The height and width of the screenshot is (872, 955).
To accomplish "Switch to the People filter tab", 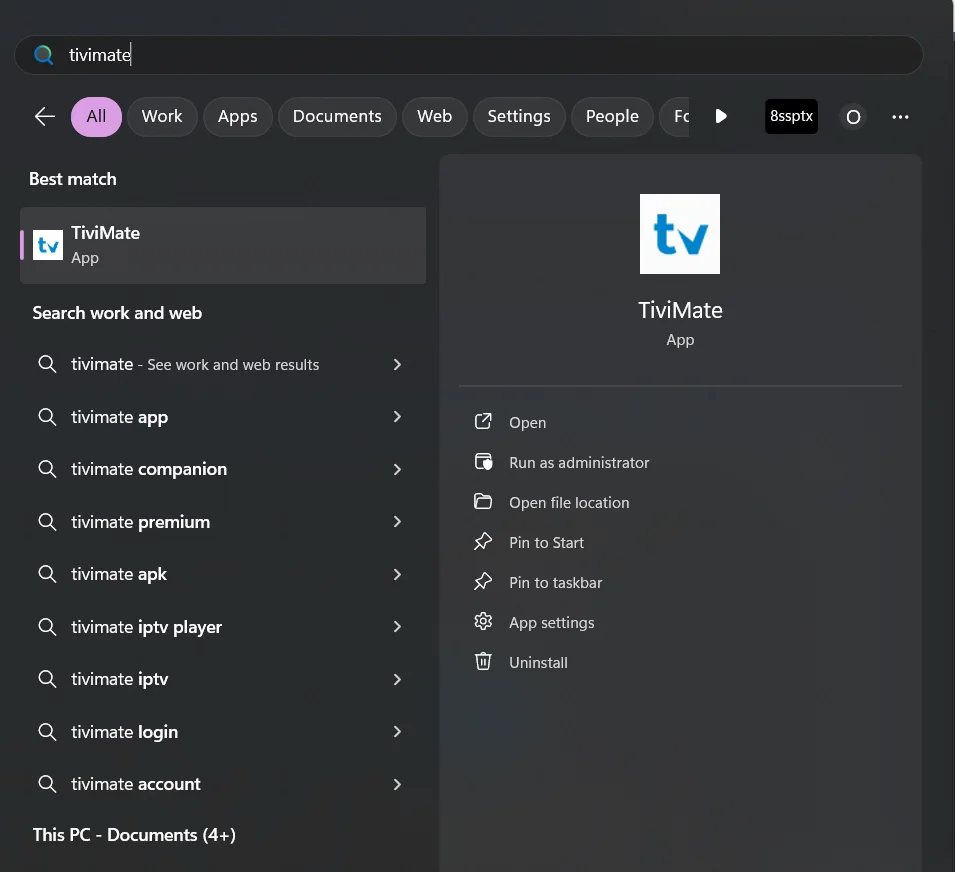I will pyautogui.click(x=612, y=116).
